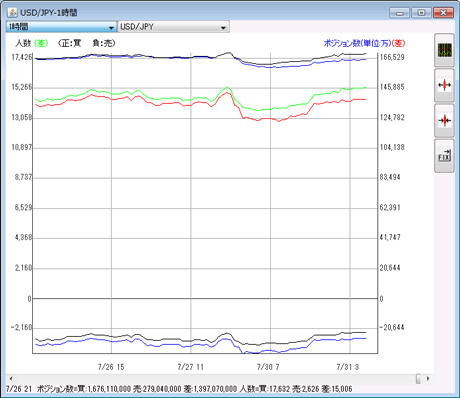Image resolution: width=460 pixels, height=398 pixels.
Task: Click the right arrow of horizontal scrollbar
Action: tap(428, 379)
